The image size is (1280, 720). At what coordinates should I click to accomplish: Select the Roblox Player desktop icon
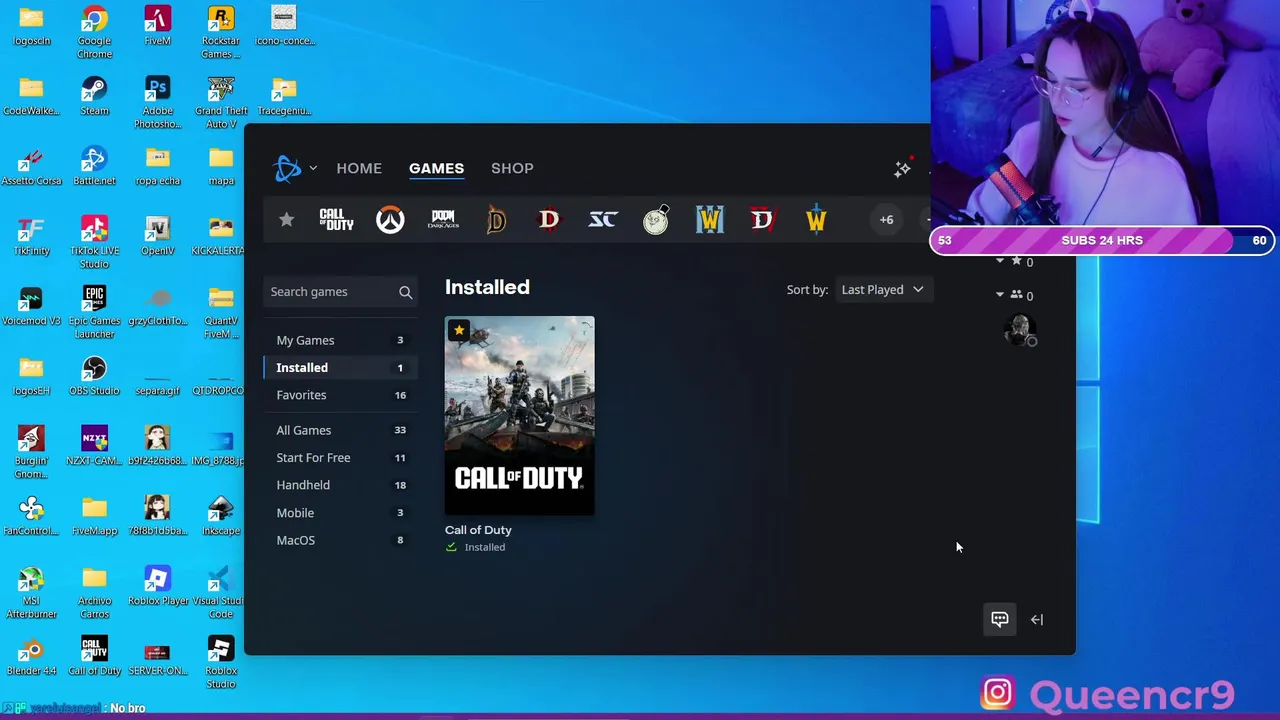pos(157,587)
